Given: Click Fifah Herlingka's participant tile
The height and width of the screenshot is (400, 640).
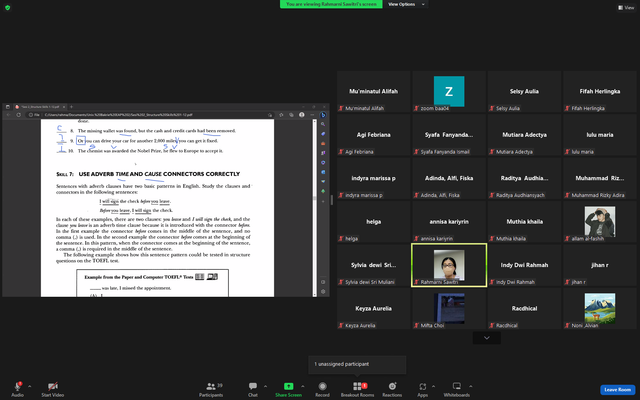Looking at the screenshot, I should (600, 91).
